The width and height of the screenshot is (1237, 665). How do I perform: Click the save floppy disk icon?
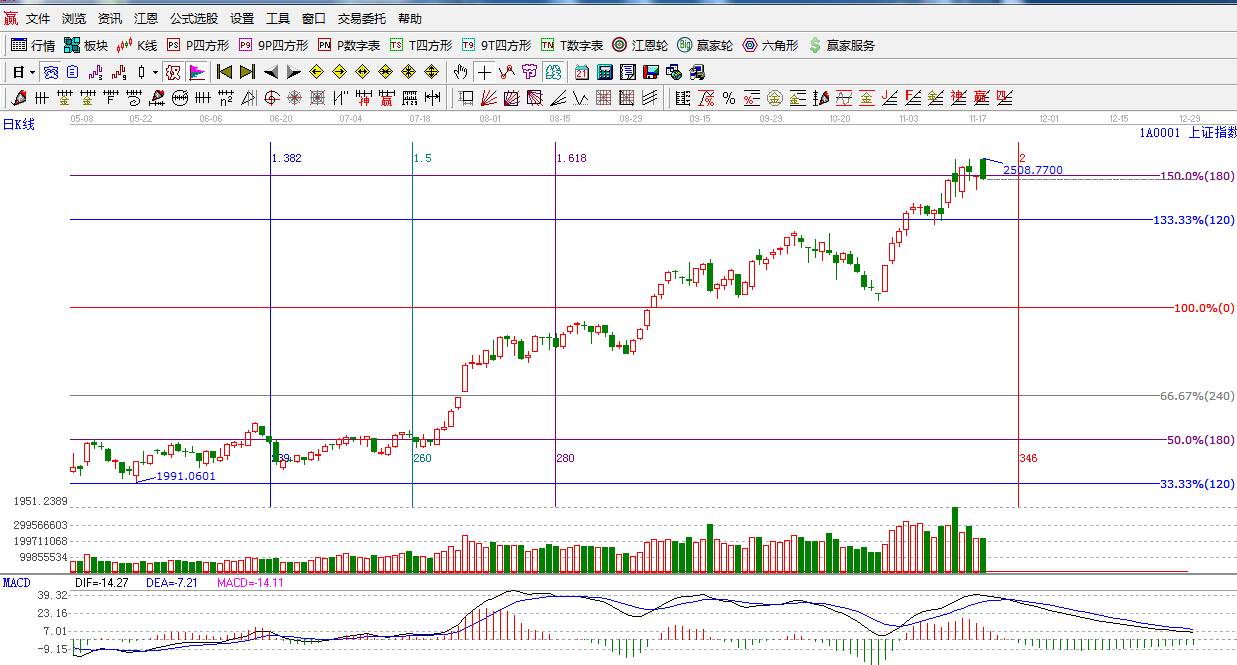651,72
